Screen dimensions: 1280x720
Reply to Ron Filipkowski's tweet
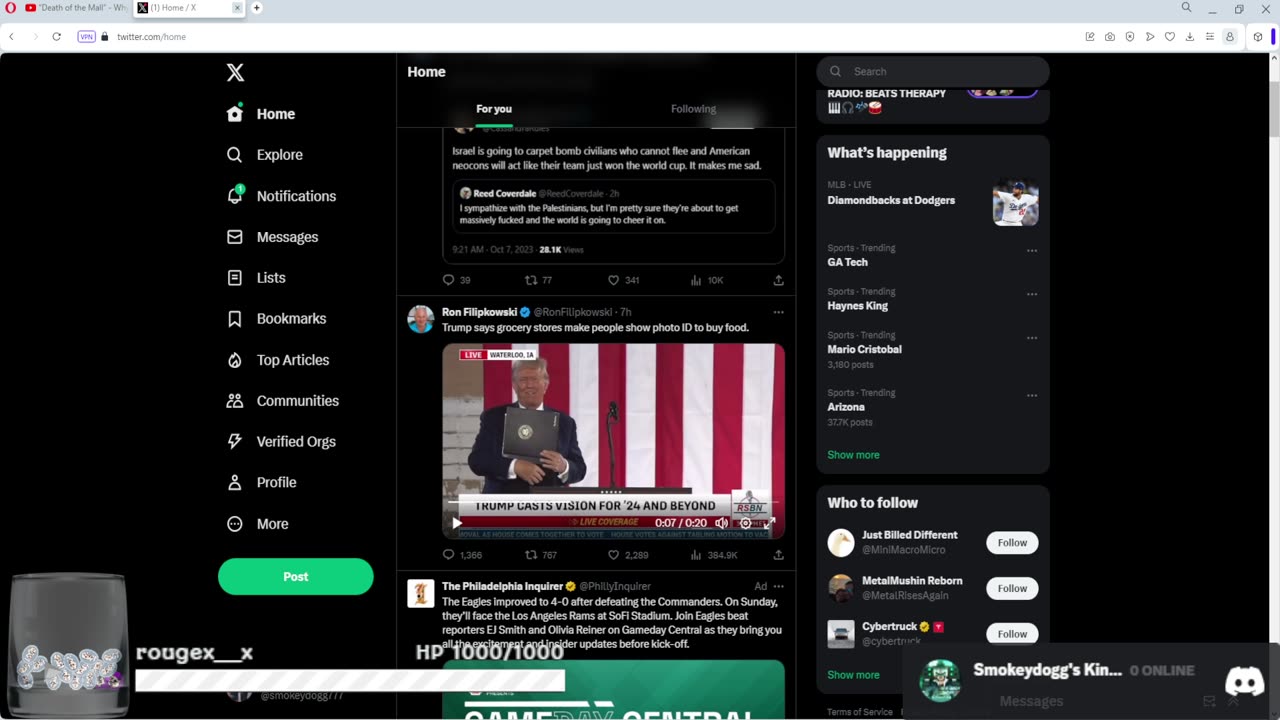(449, 555)
